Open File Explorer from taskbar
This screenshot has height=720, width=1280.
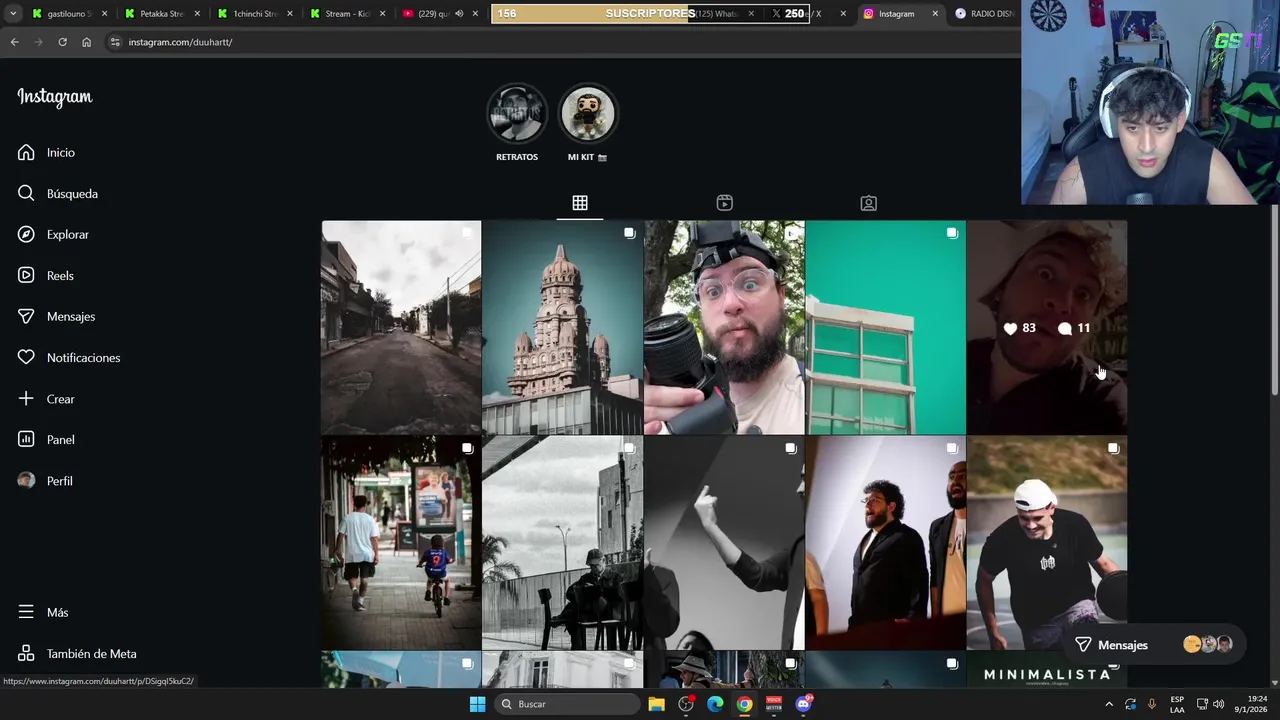pos(656,704)
